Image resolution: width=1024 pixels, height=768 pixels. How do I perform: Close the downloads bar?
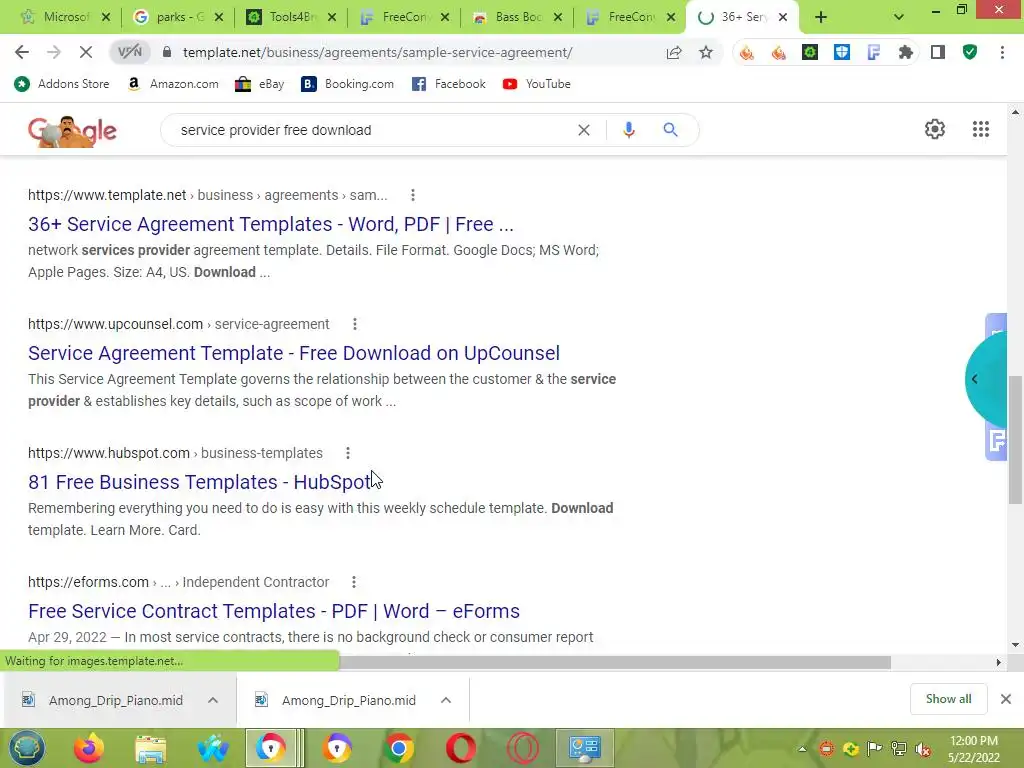point(1006,699)
